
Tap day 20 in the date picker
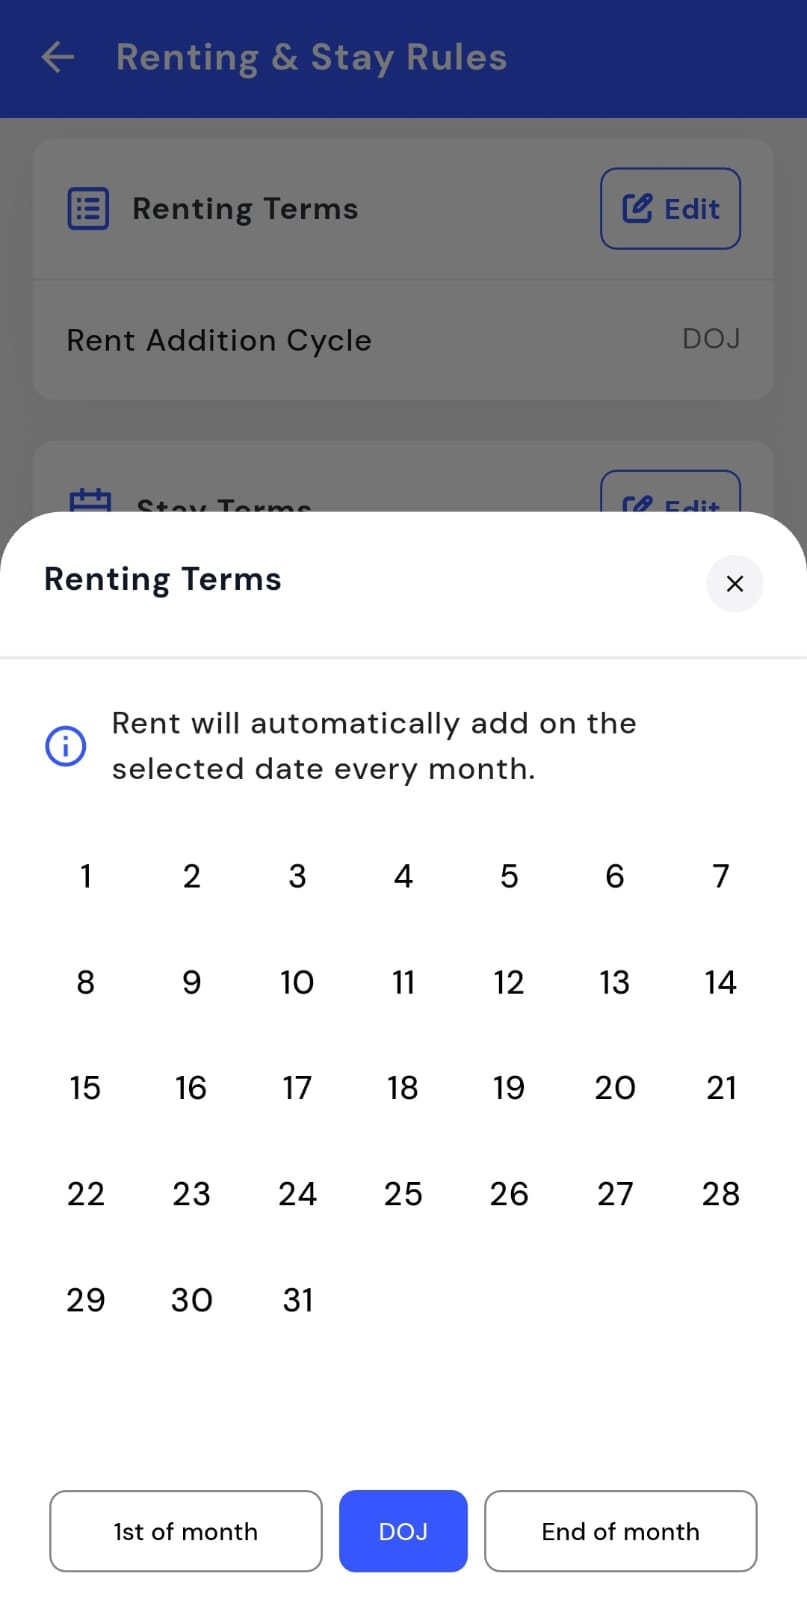(615, 1088)
